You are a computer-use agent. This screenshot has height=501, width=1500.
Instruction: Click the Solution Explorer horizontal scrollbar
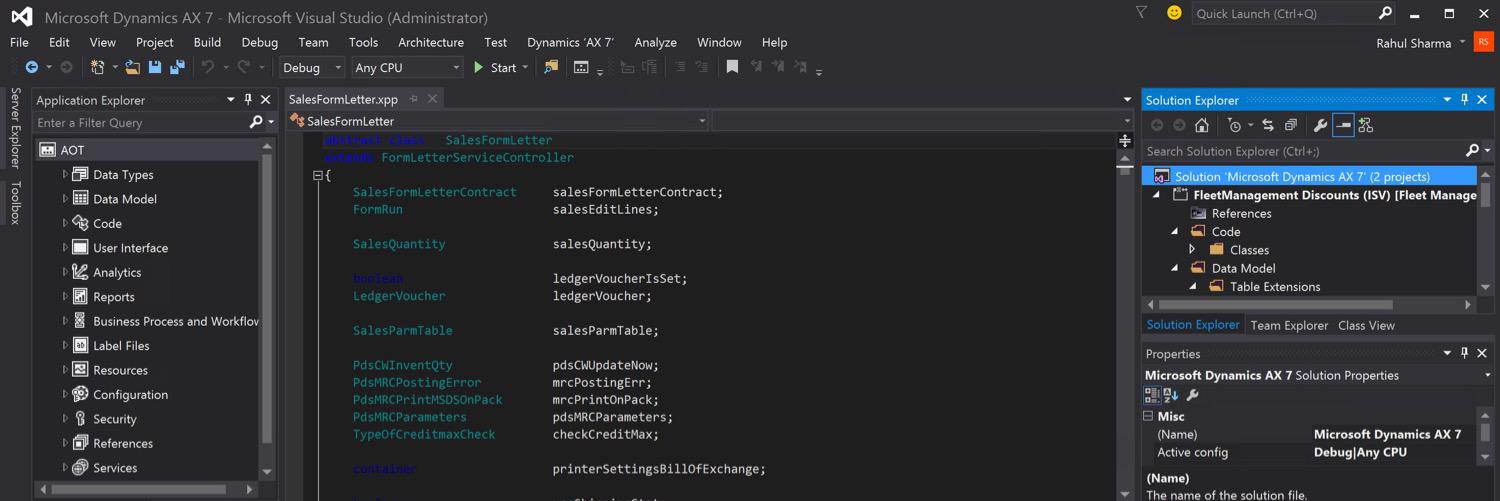pos(1309,304)
